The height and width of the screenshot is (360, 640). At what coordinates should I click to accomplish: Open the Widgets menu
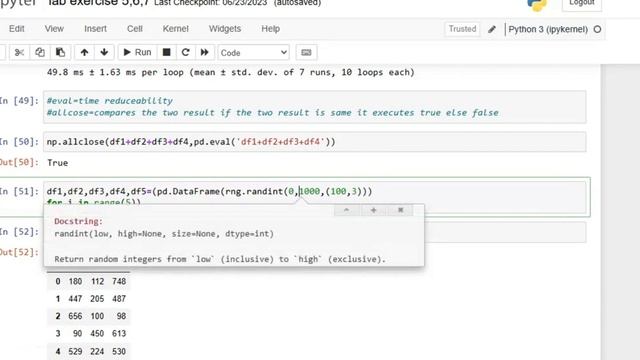click(x=225, y=29)
